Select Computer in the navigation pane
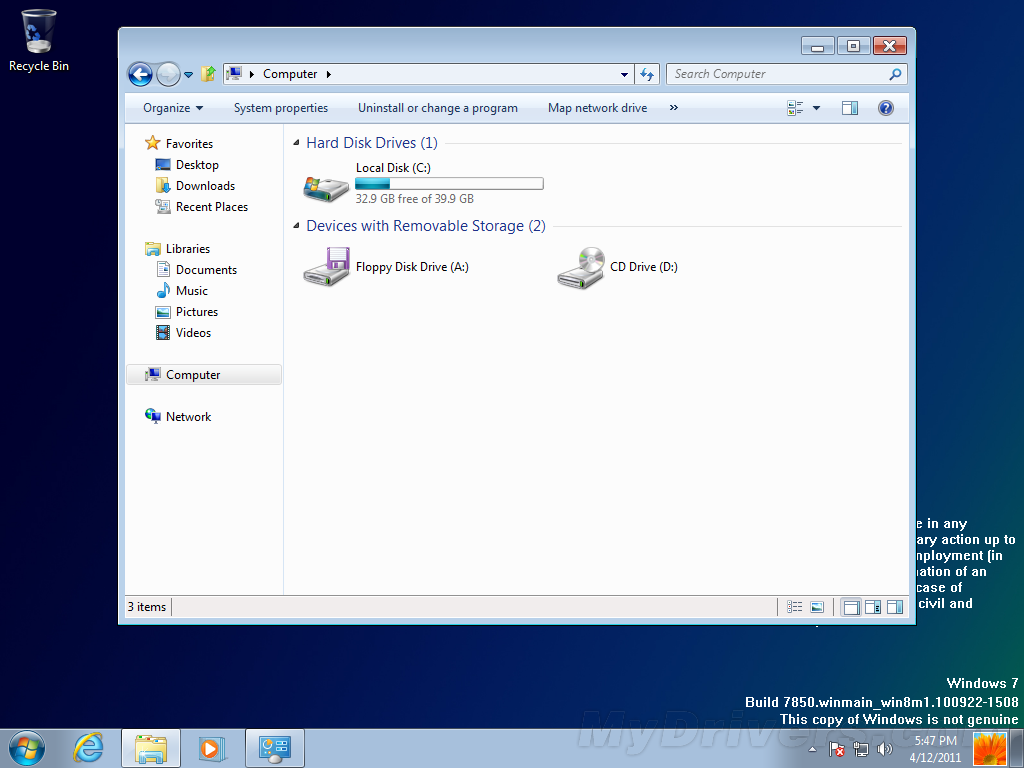Viewport: 1024px width, 768px height. (204, 375)
